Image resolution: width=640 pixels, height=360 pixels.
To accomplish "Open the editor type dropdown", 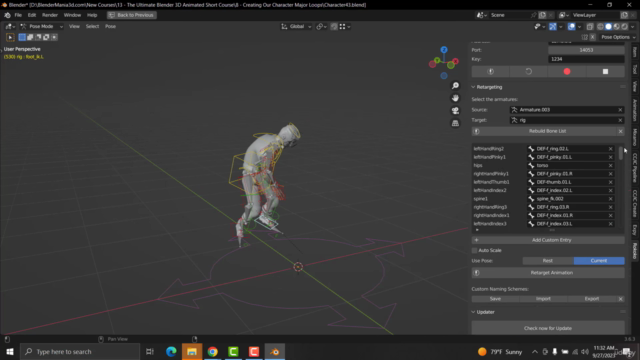I will click(x=9, y=27).
